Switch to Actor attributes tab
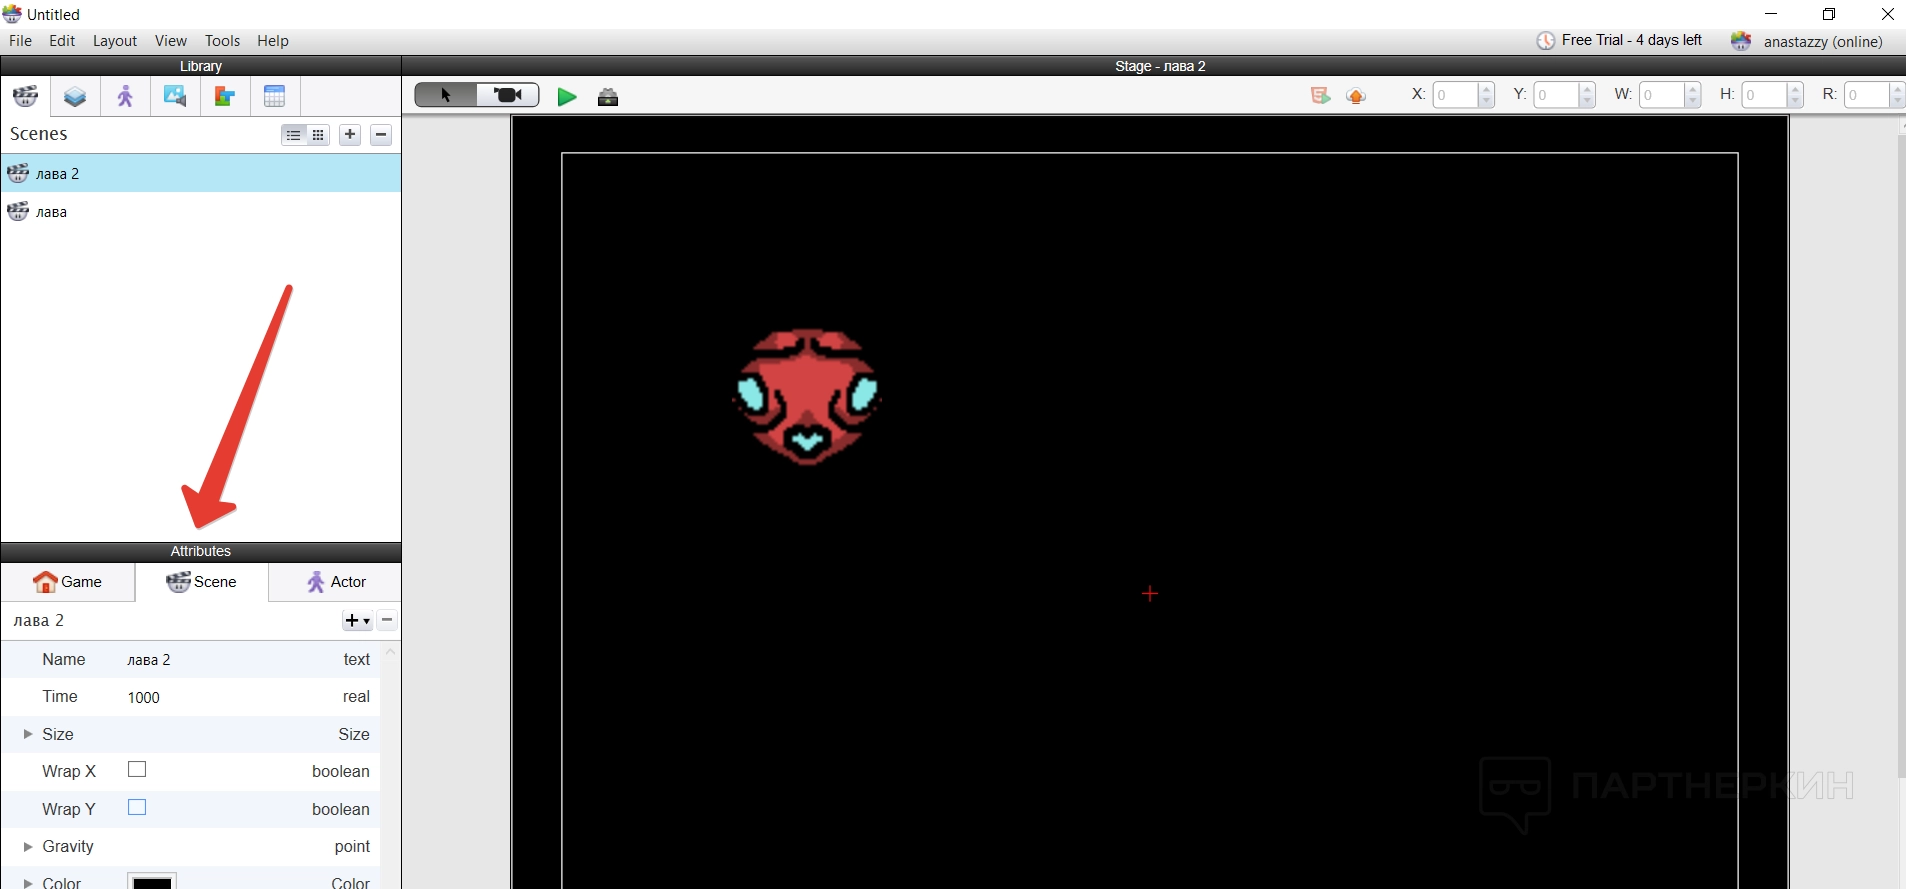The image size is (1906, 889). (x=336, y=582)
